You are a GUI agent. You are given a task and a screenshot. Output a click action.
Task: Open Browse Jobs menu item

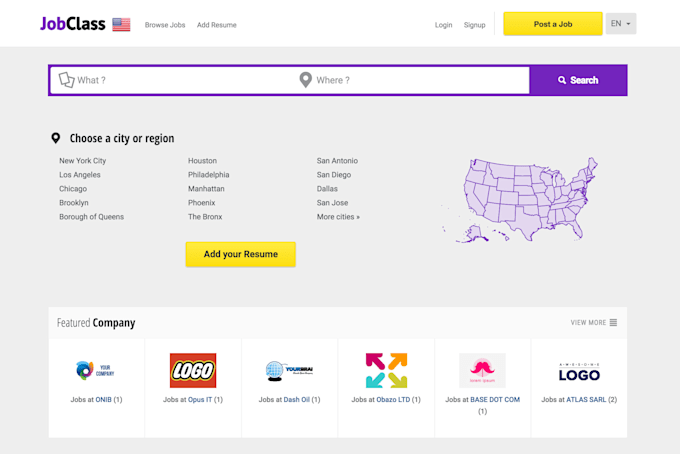(165, 25)
